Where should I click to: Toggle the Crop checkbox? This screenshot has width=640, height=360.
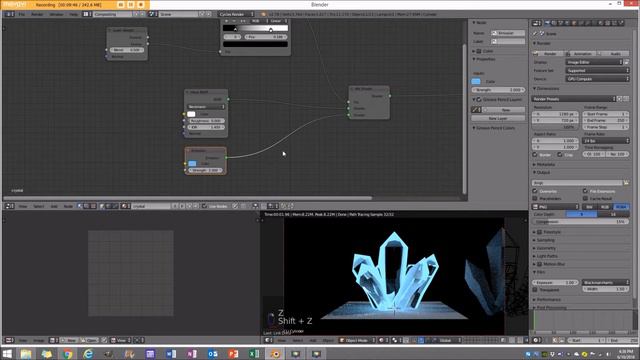tap(560, 155)
